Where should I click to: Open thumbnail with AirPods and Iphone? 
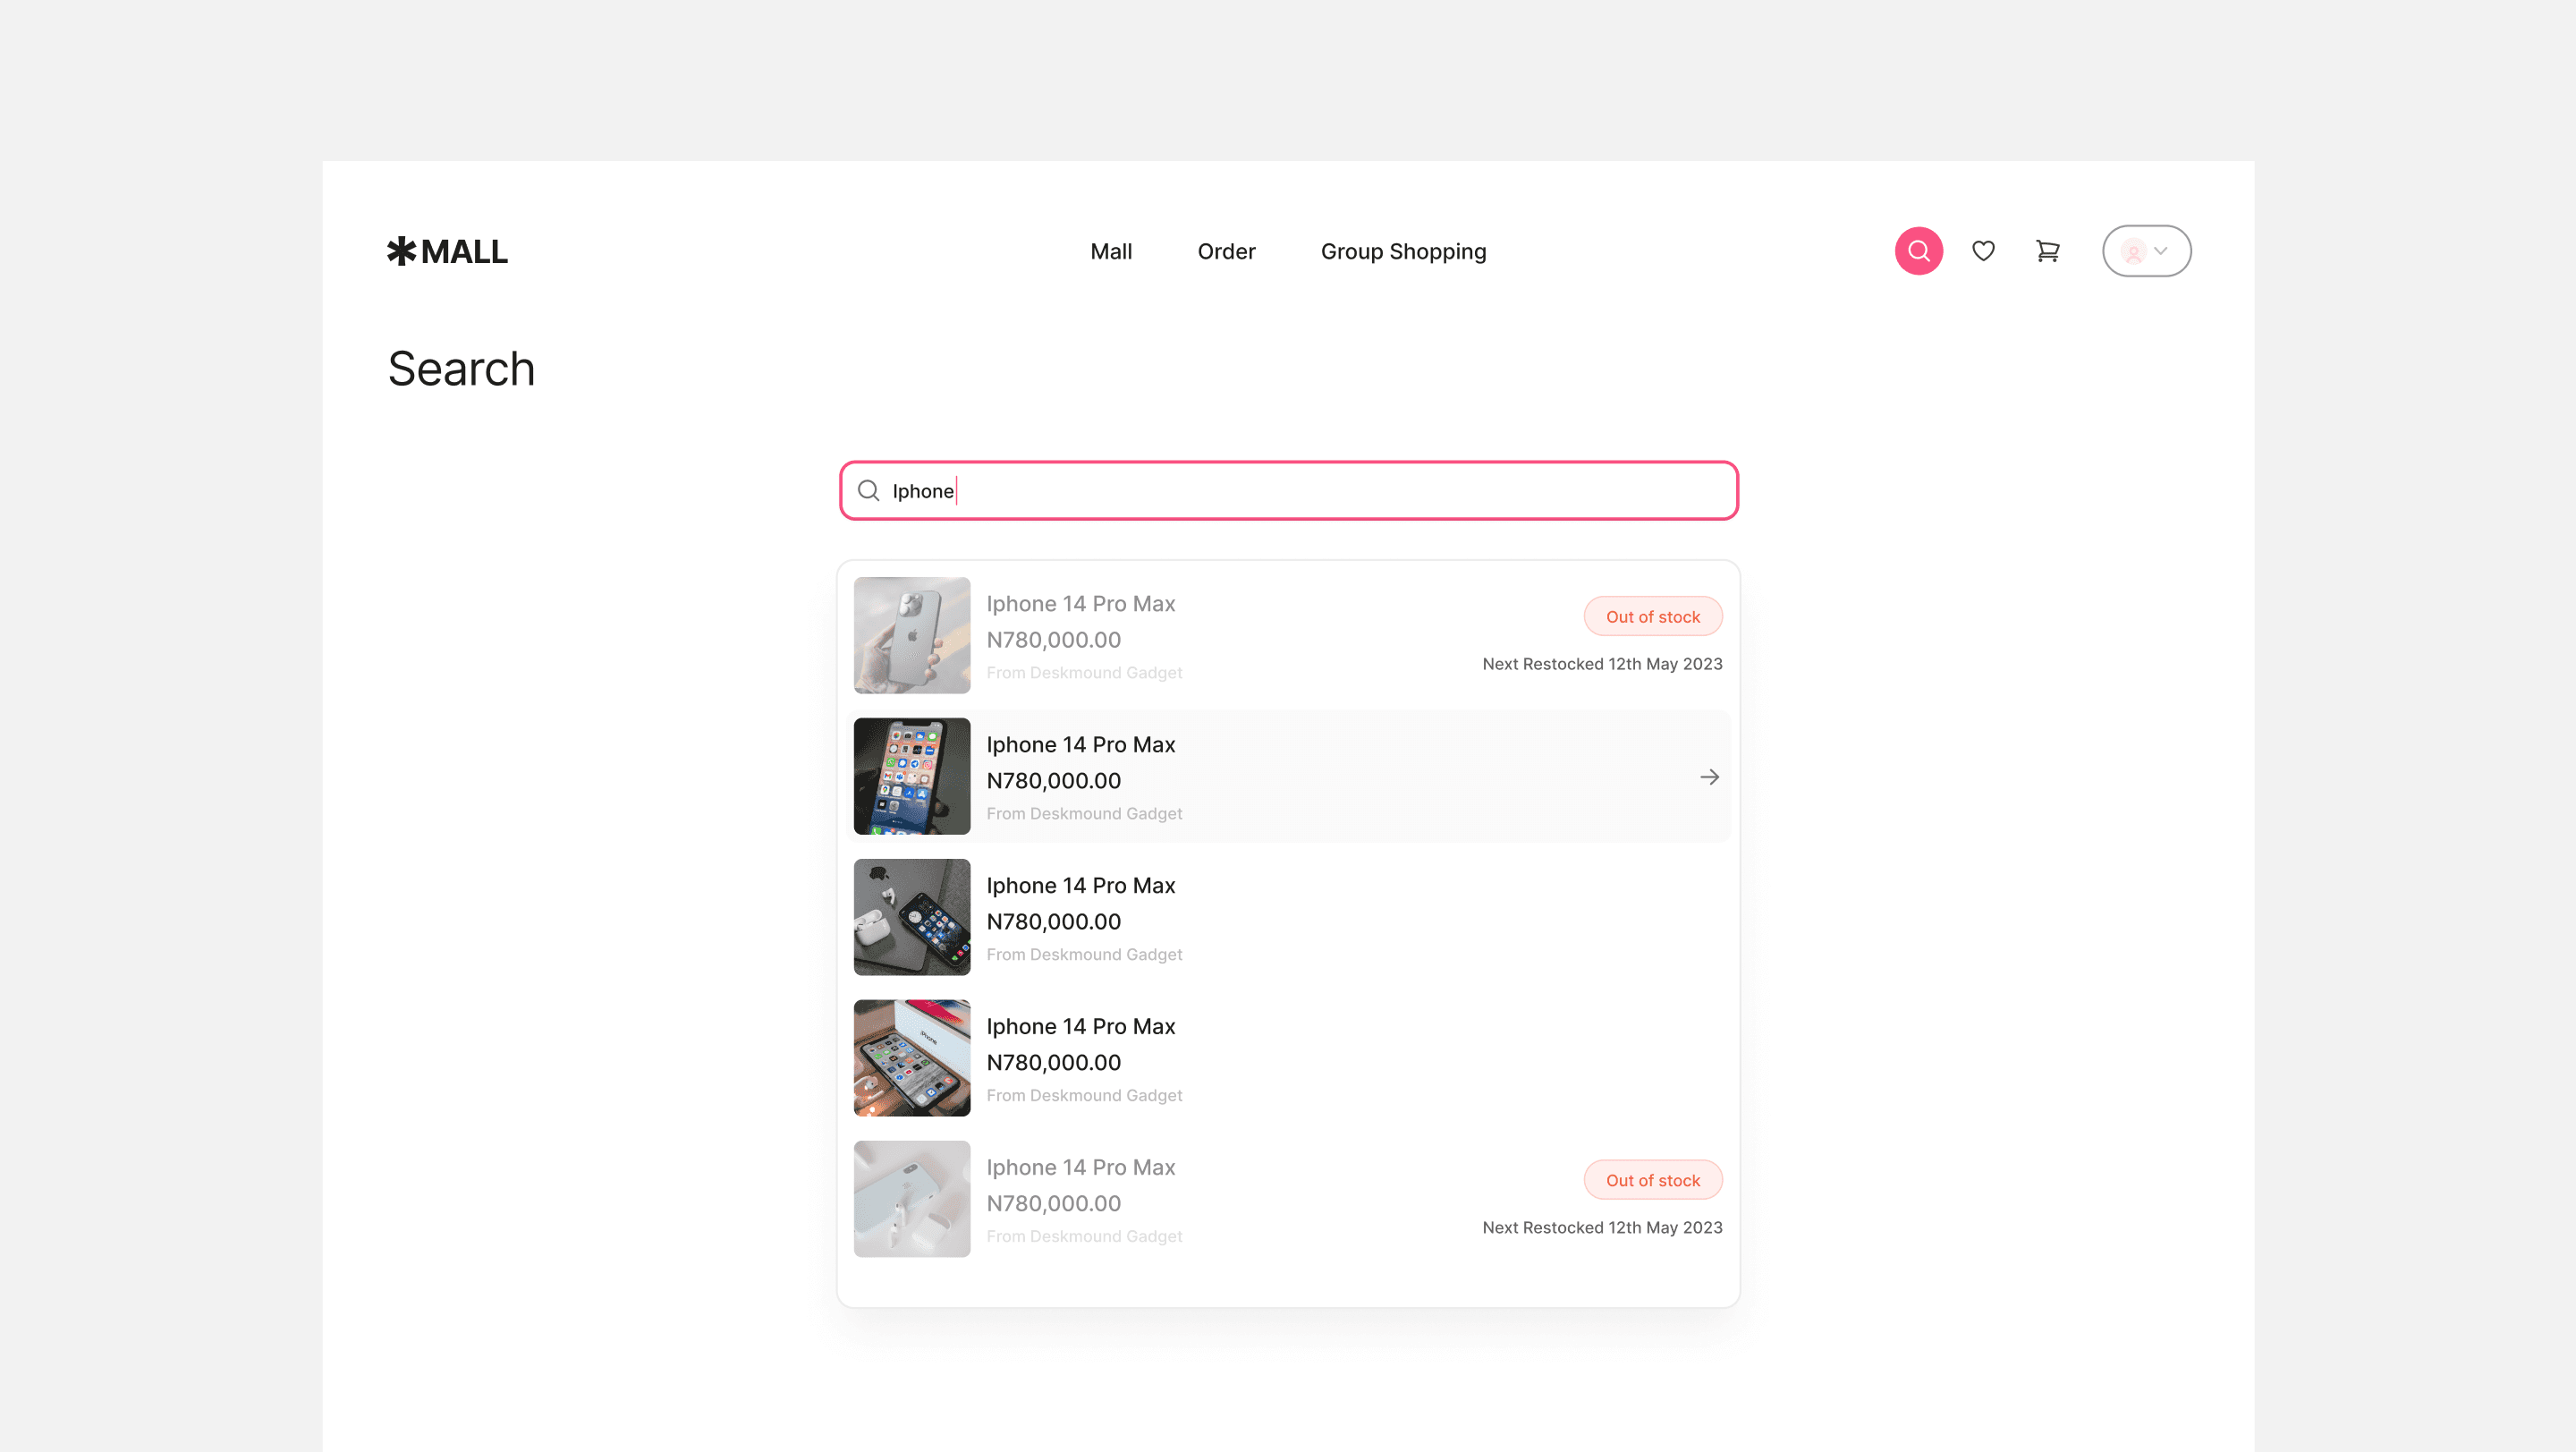click(911, 917)
